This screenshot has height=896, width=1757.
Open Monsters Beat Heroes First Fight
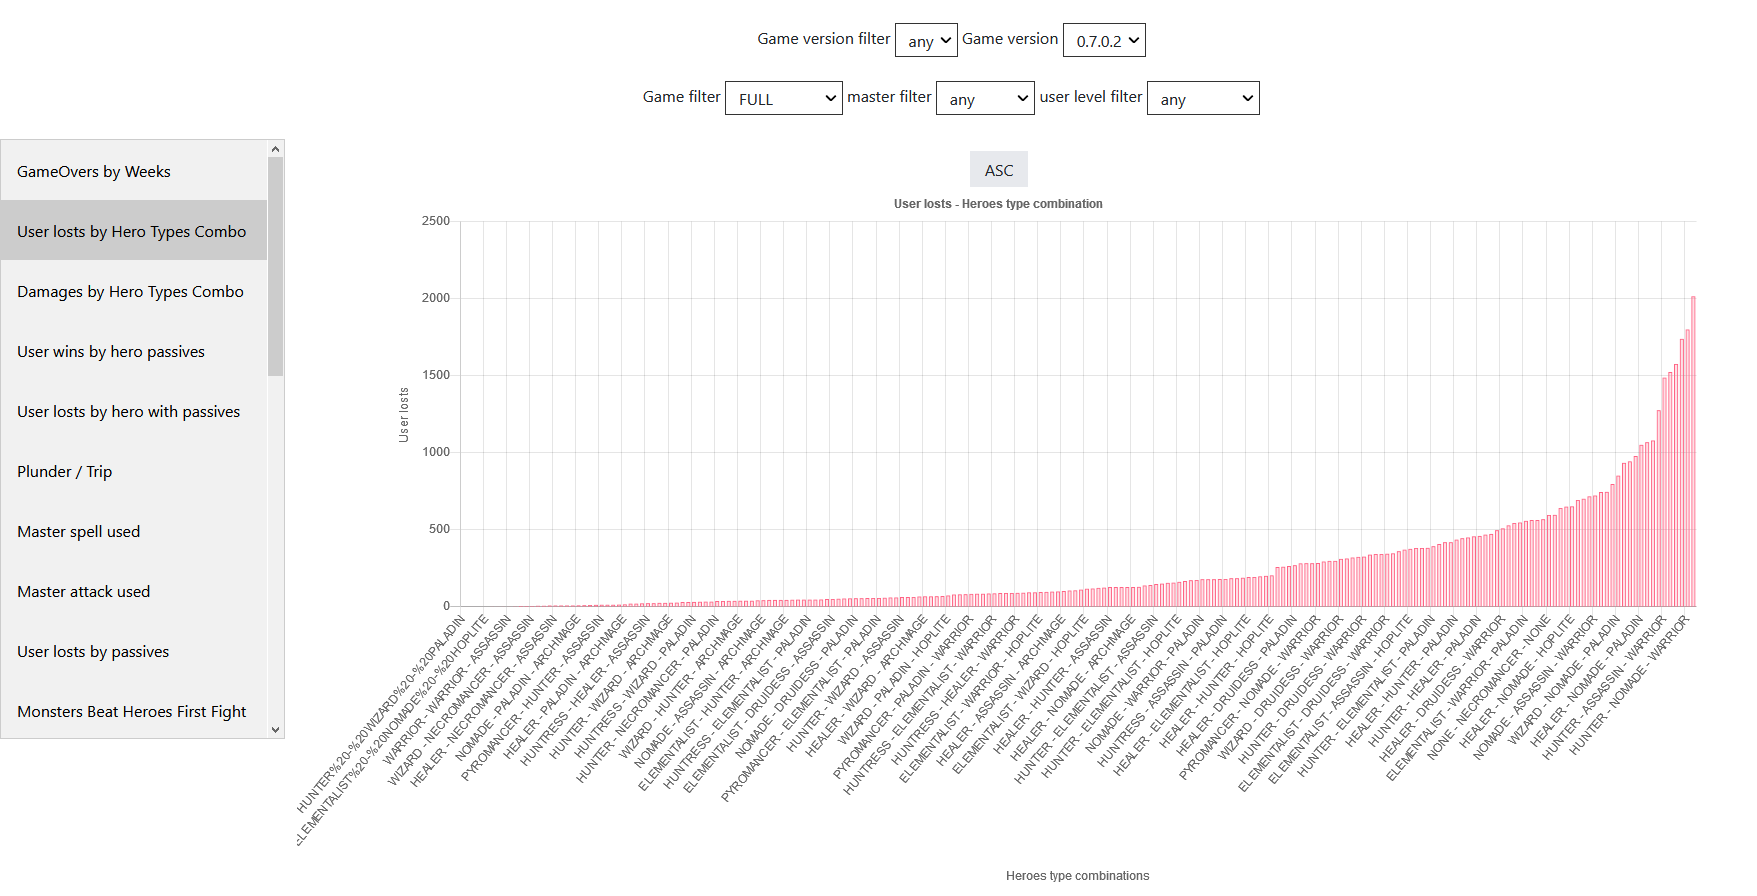pos(131,712)
